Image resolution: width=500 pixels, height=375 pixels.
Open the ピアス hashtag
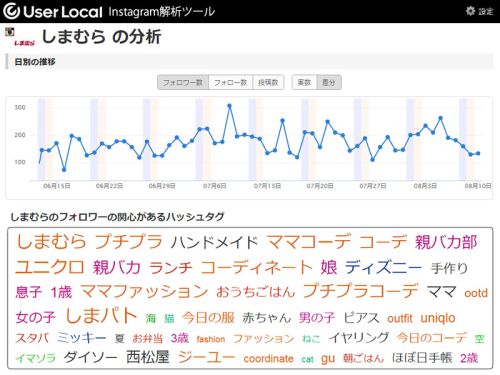[361, 318]
